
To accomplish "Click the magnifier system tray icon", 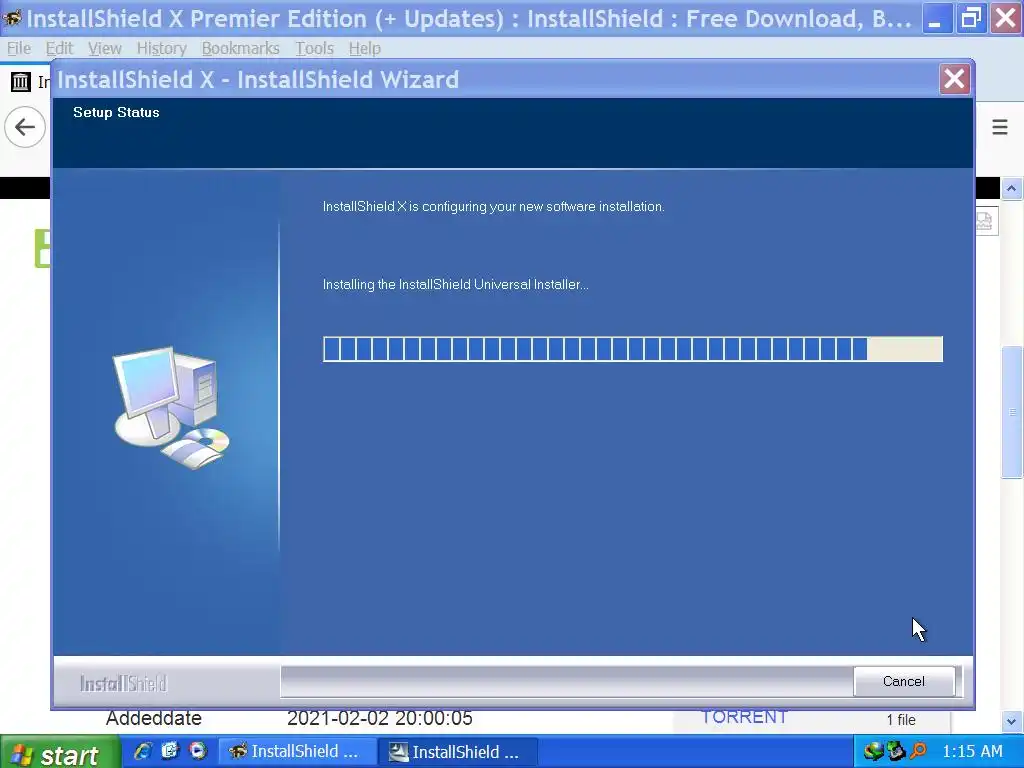I will [918, 752].
